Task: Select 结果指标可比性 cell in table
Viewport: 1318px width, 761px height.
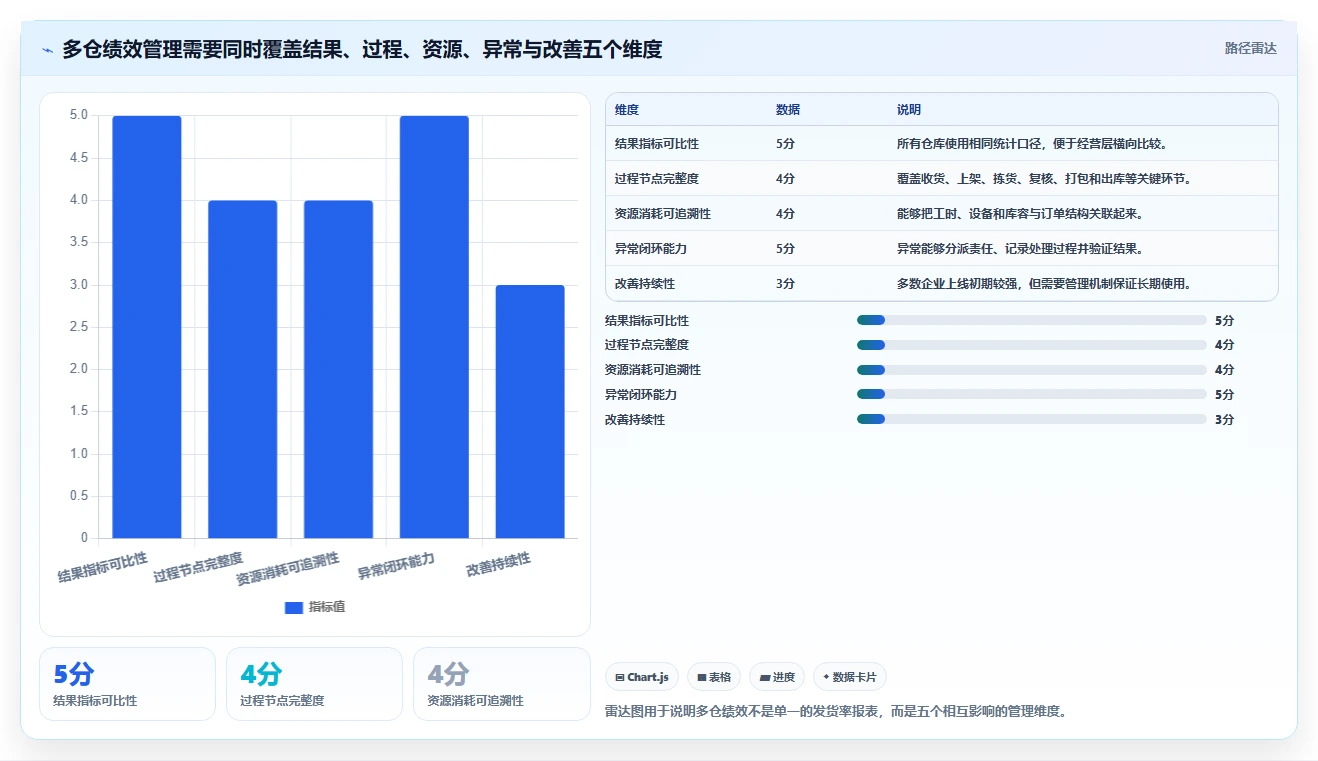Action: click(657, 144)
